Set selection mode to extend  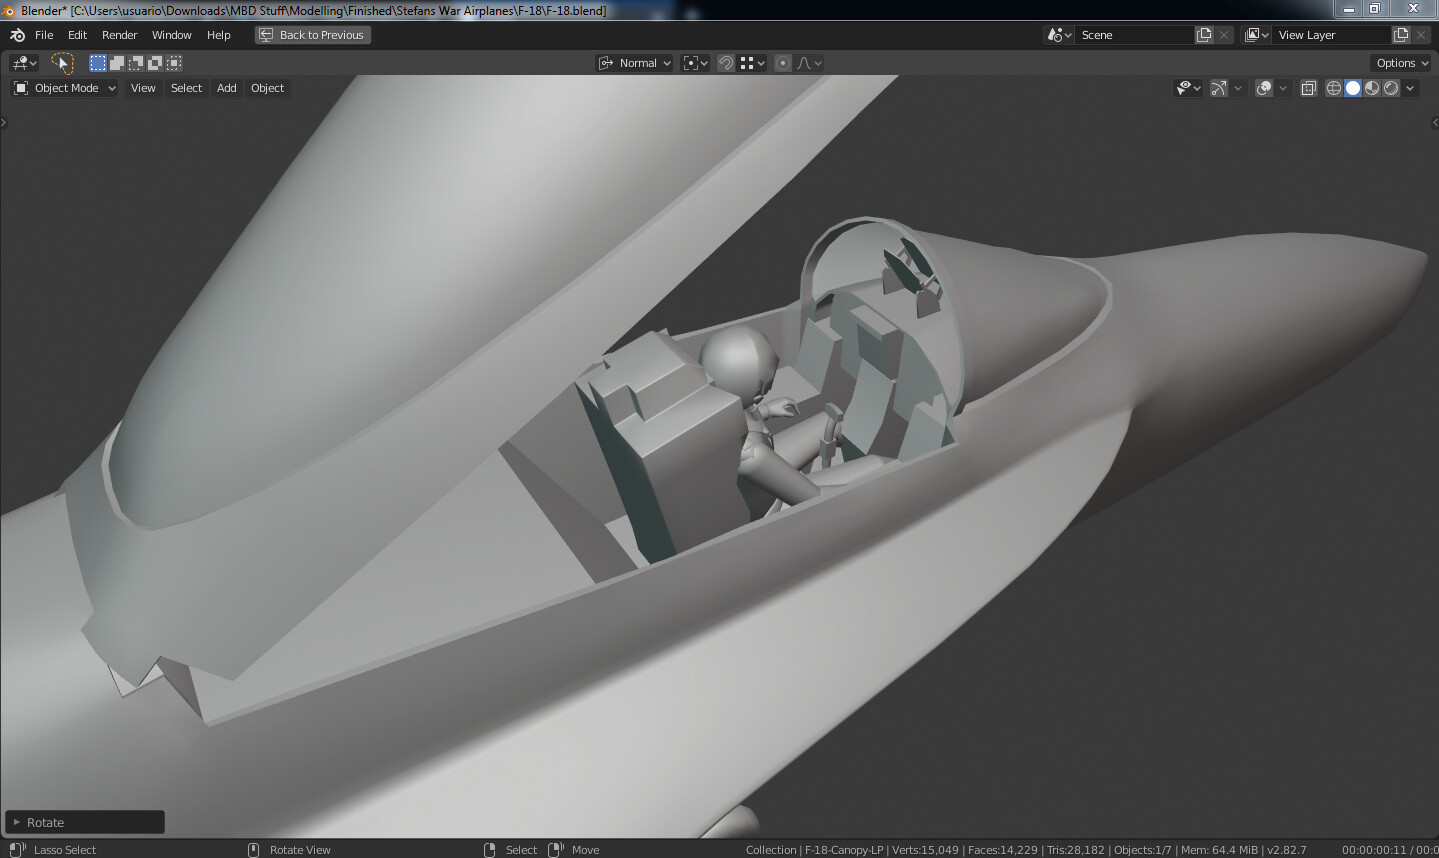[x=117, y=63]
